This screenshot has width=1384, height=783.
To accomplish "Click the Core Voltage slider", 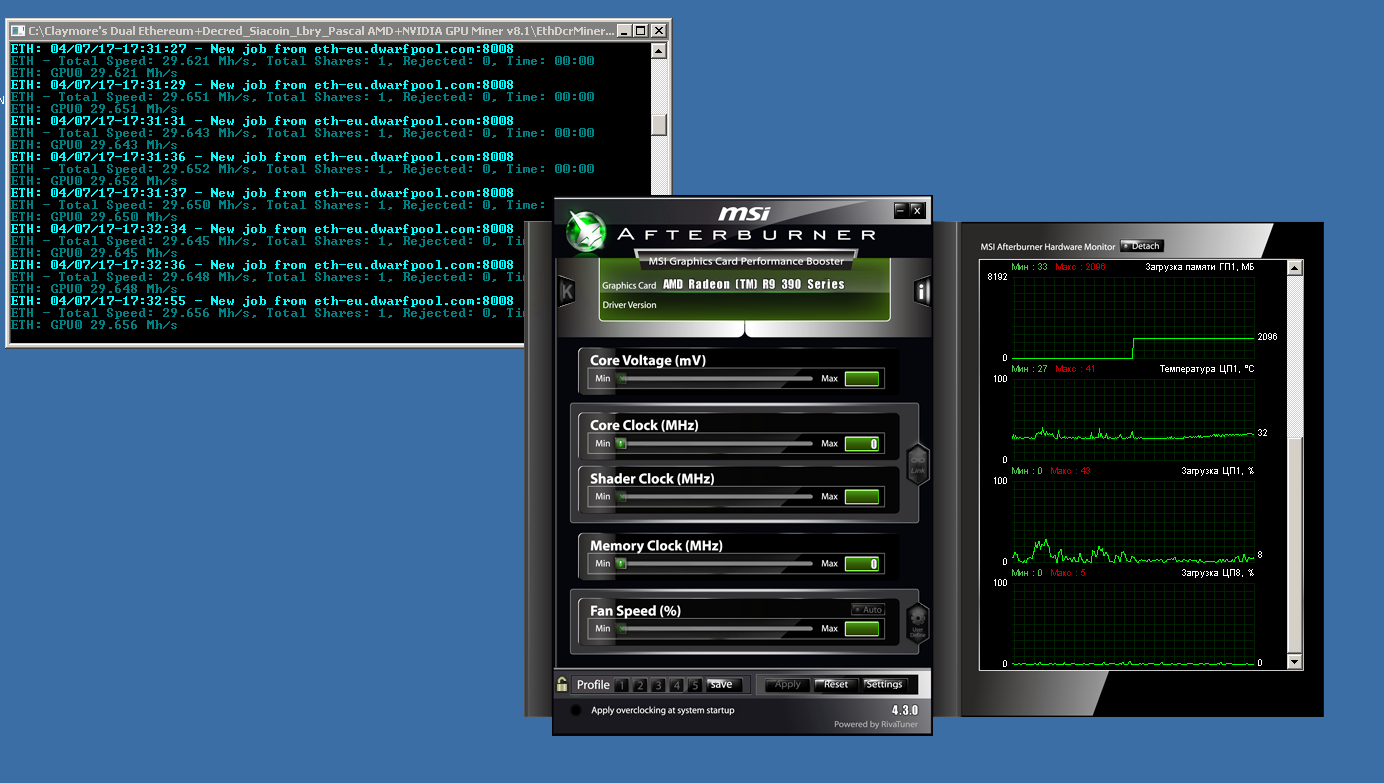I will pos(714,379).
